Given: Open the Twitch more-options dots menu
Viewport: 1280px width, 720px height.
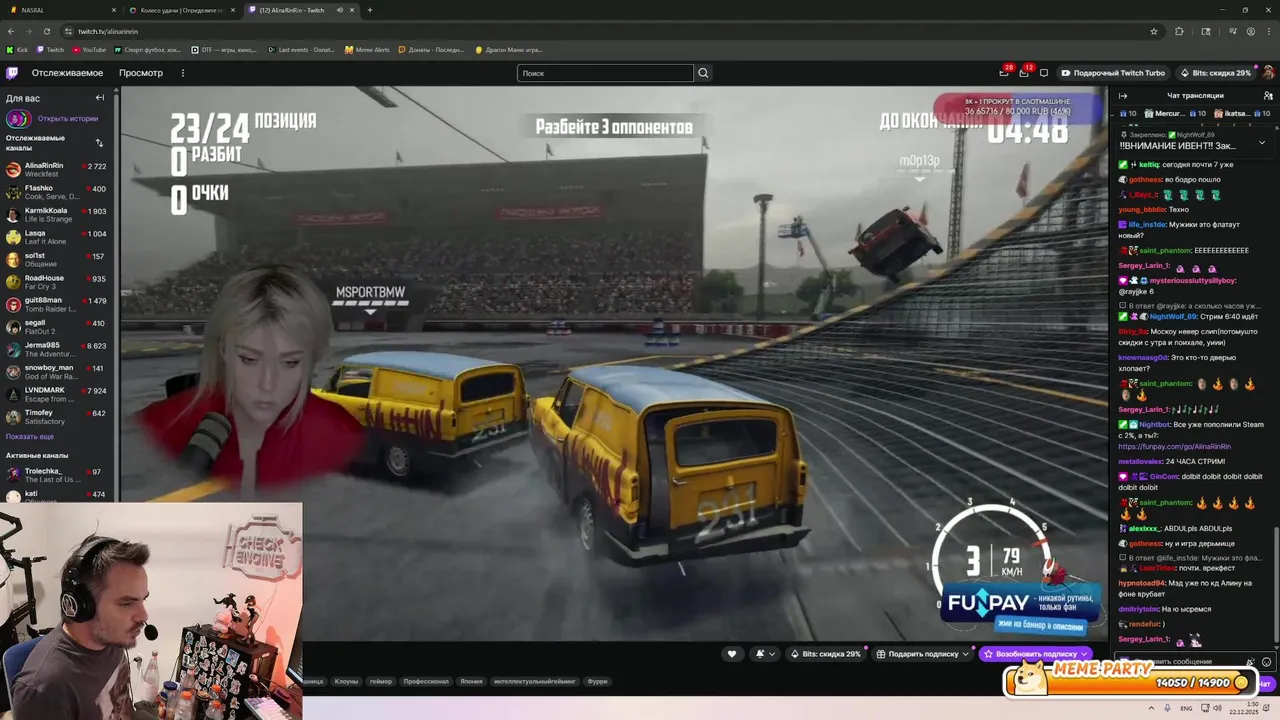Looking at the screenshot, I should pyautogui.click(x=183, y=73).
